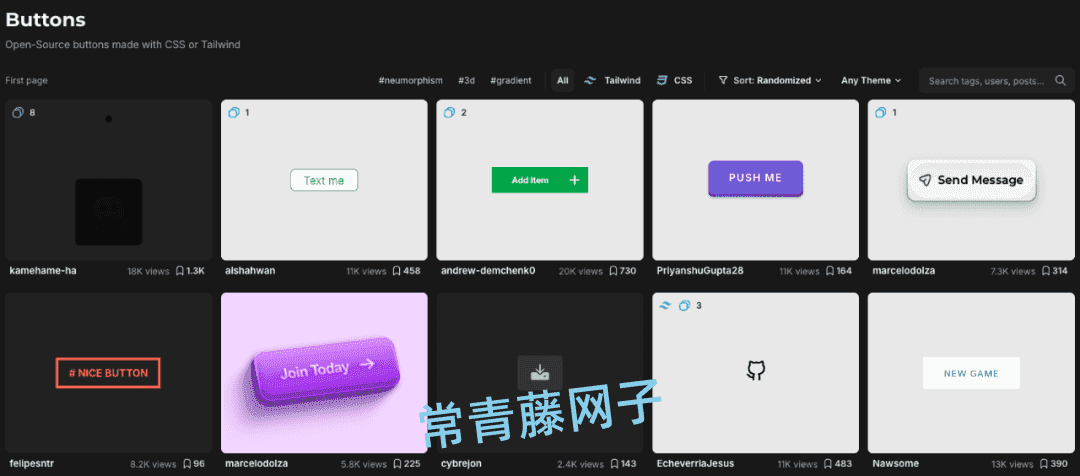Click the purple PUSH ME button
The height and width of the screenshot is (476, 1080).
[x=756, y=178]
